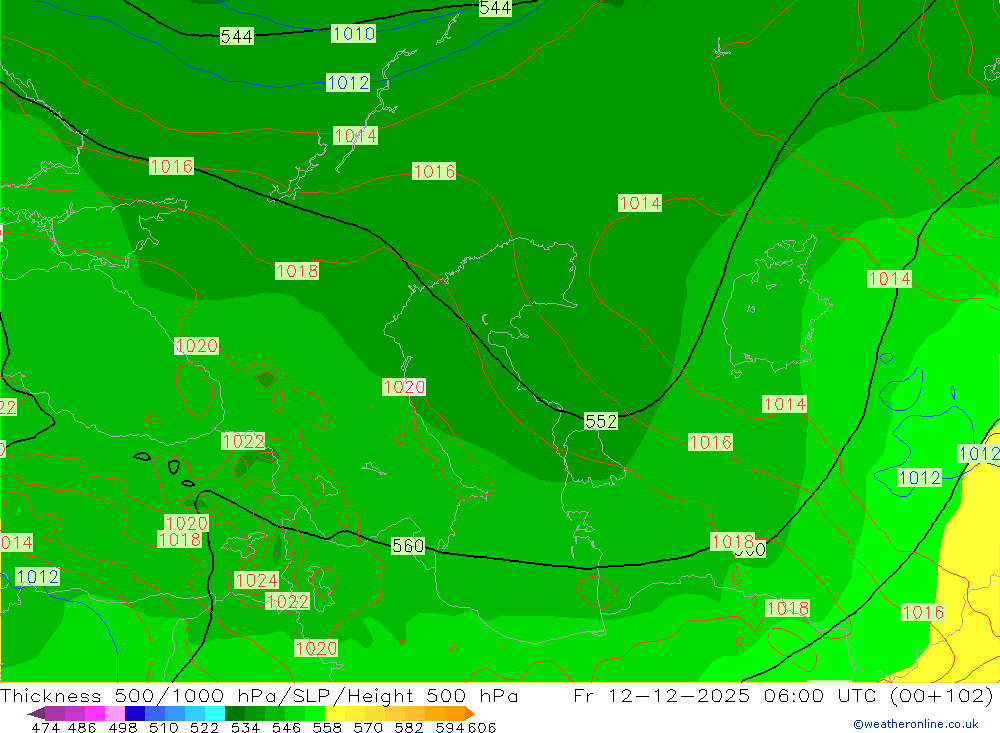Click the legend value 498
This screenshot has width=1000, height=733.
click(122, 727)
